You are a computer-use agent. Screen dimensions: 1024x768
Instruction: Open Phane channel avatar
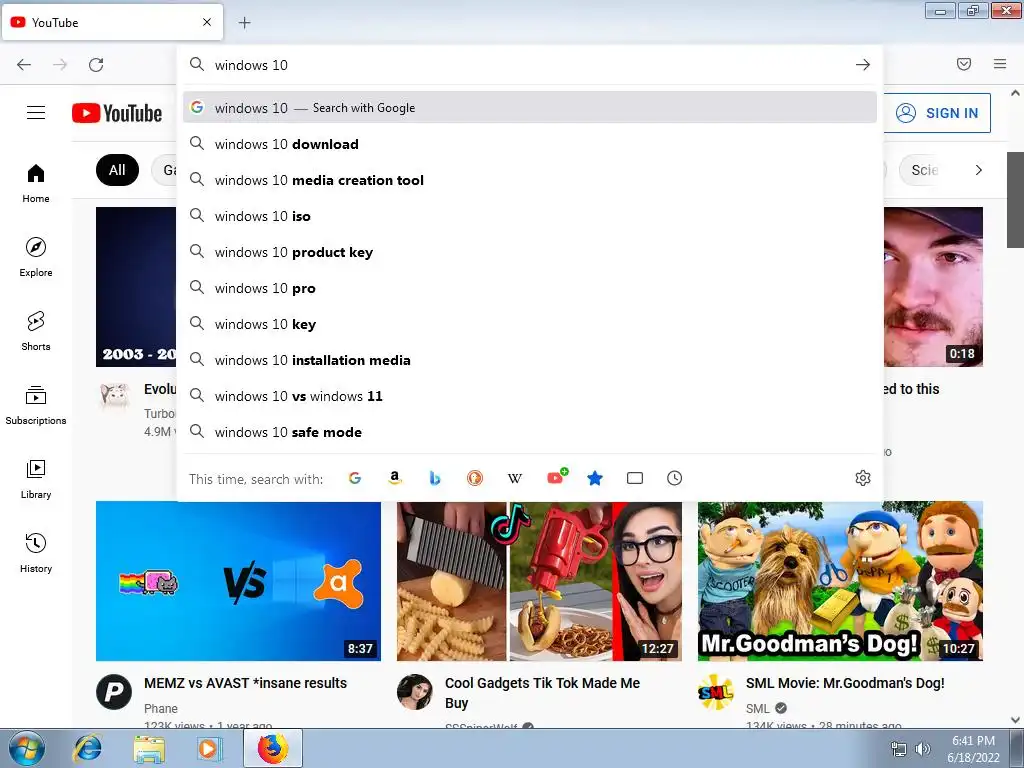(114, 692)
